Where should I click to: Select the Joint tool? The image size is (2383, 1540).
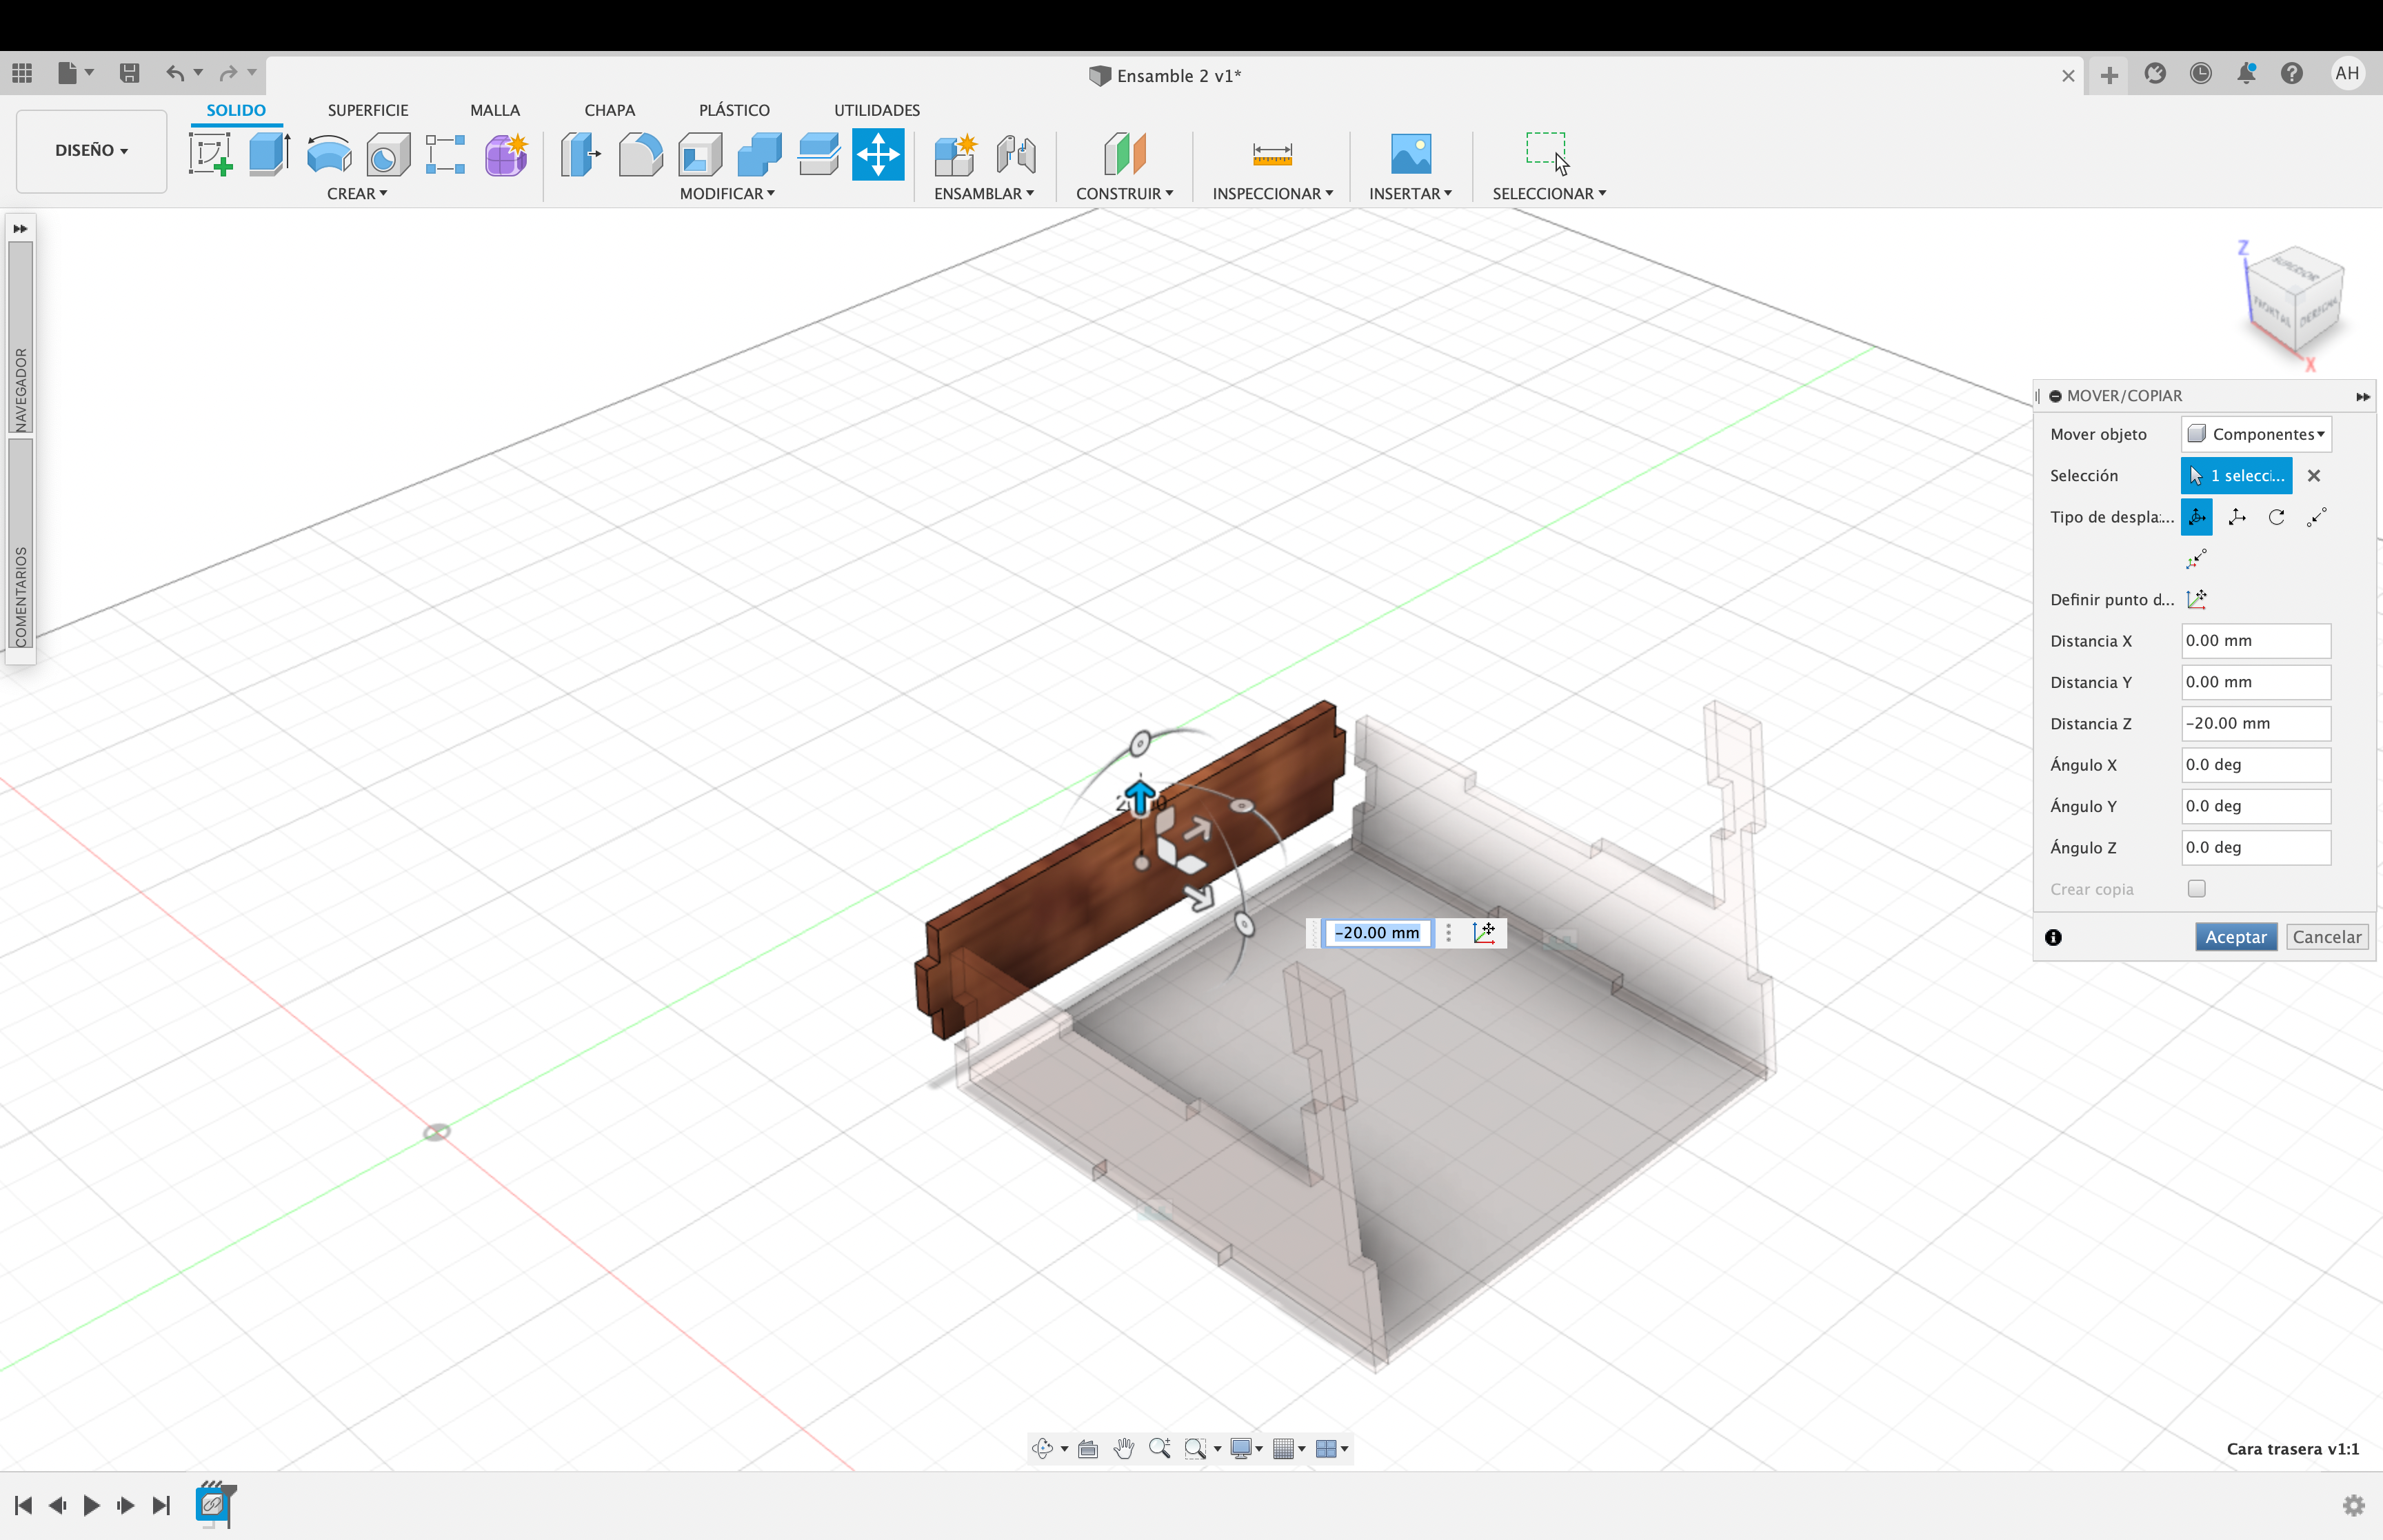[1016, 155]
